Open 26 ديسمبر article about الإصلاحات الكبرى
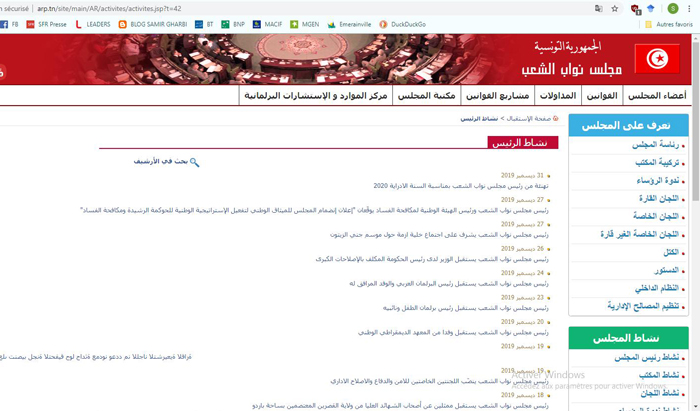700x411 pixels. click(432, 259)
